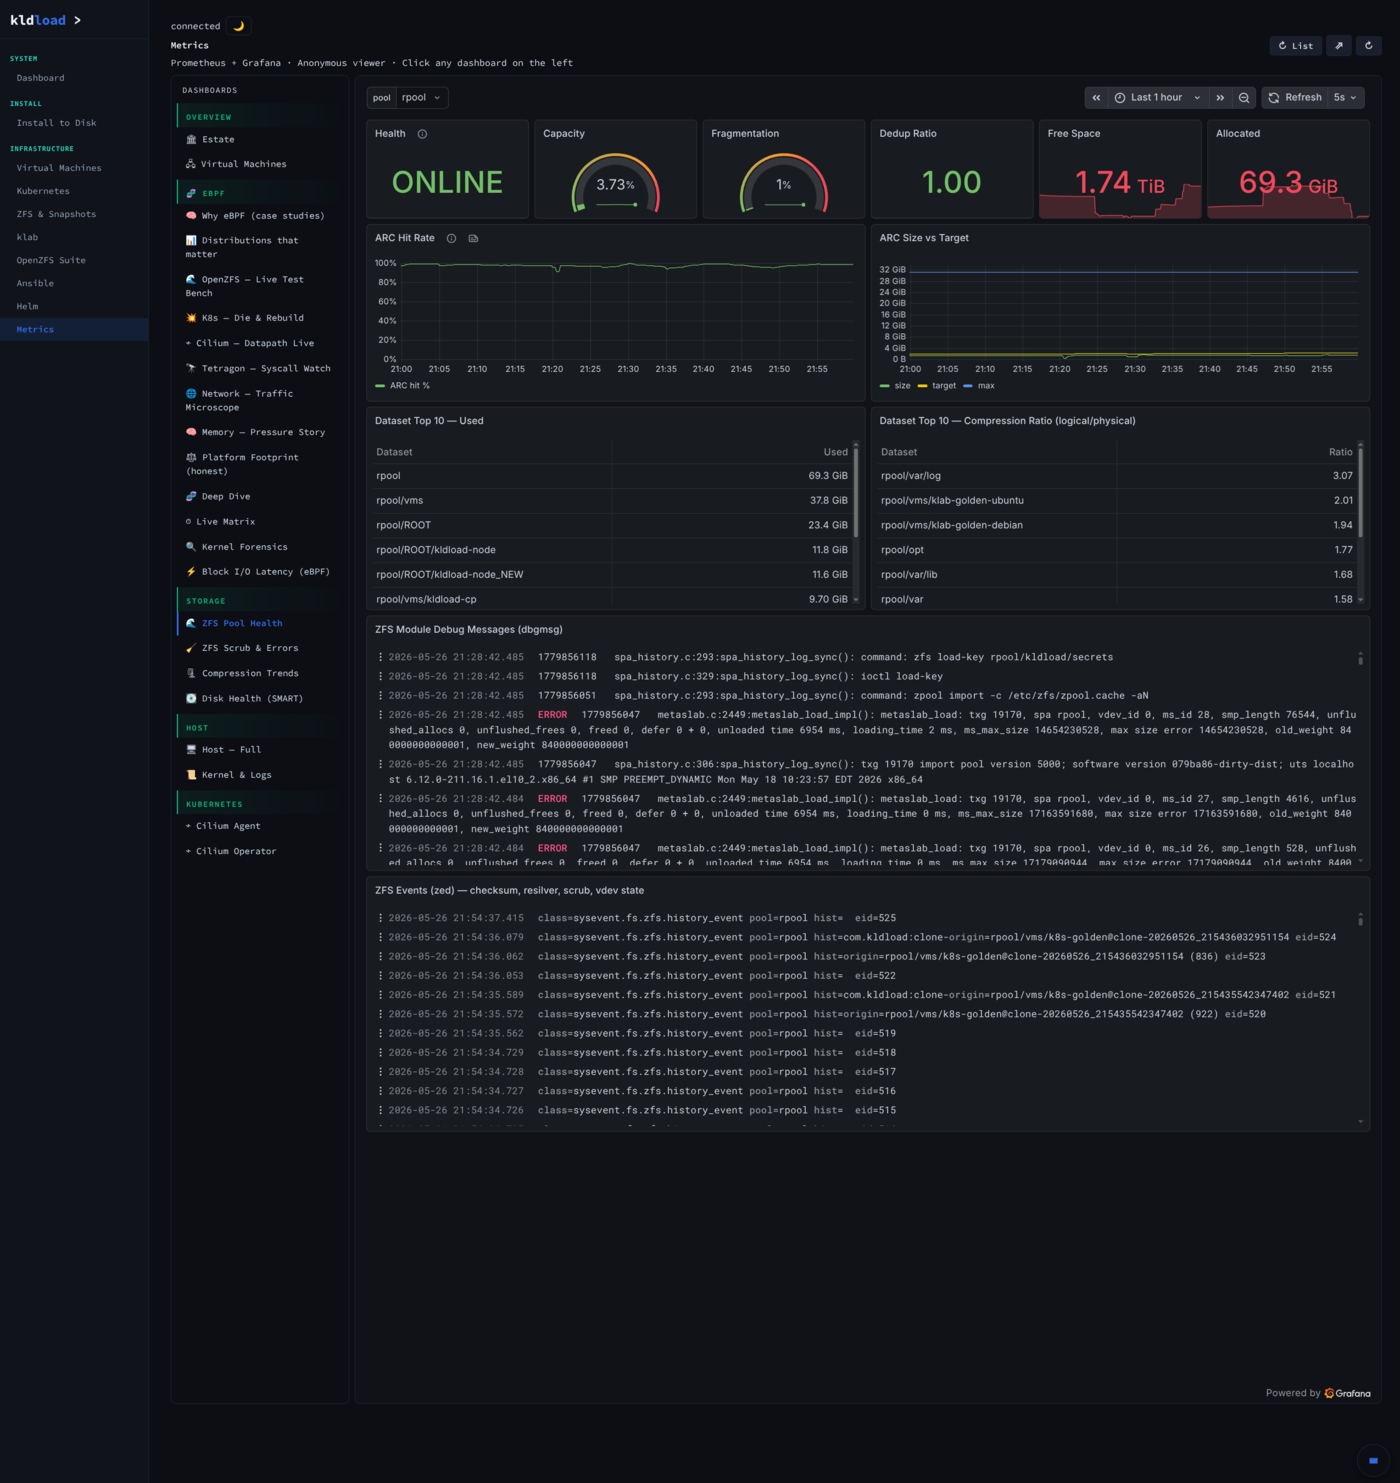Expand the log row with ioctl load-key
This screenshot has width=1400, height=1483.
tap(866, 676)
